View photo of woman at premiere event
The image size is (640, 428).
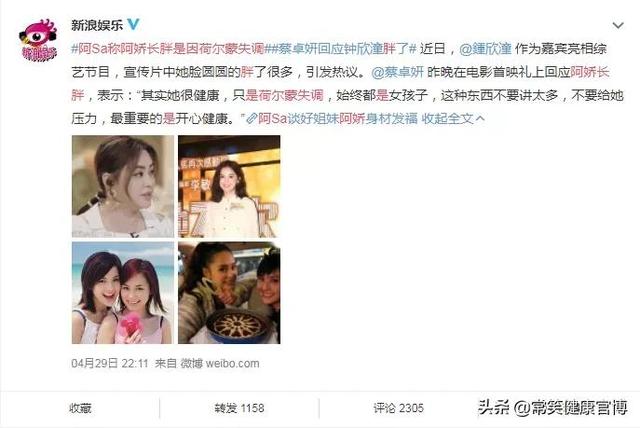coord(229,186)
